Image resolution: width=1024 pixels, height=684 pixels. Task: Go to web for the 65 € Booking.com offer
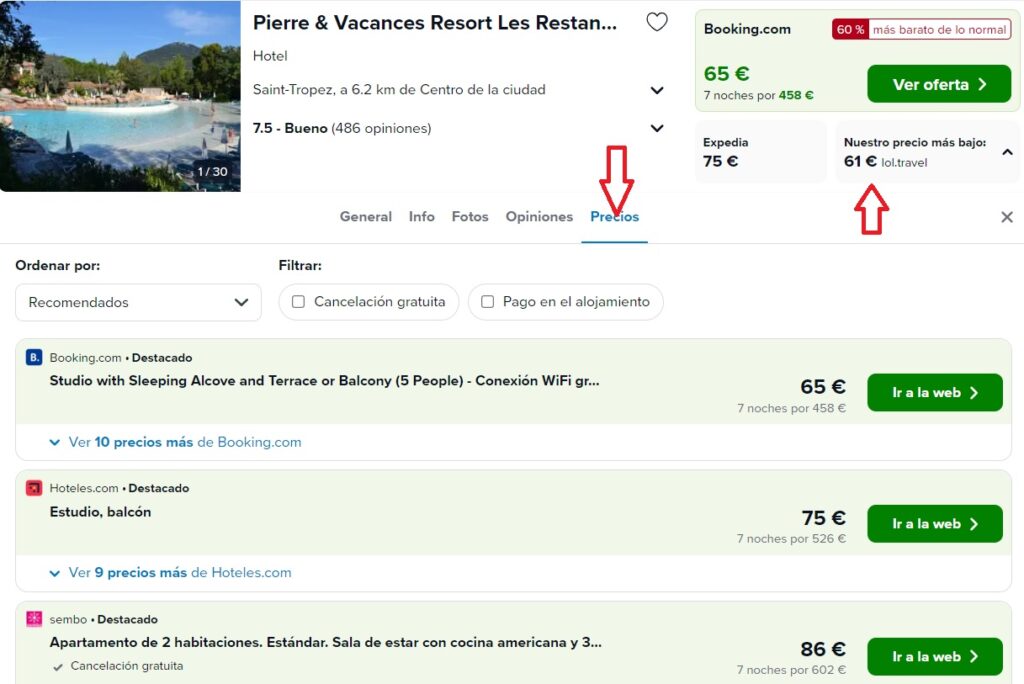935,393
